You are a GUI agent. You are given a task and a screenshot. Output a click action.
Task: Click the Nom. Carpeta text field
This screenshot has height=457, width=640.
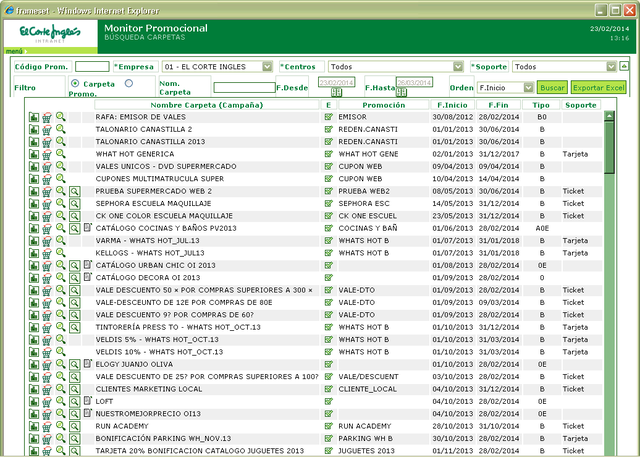[244, 87]
